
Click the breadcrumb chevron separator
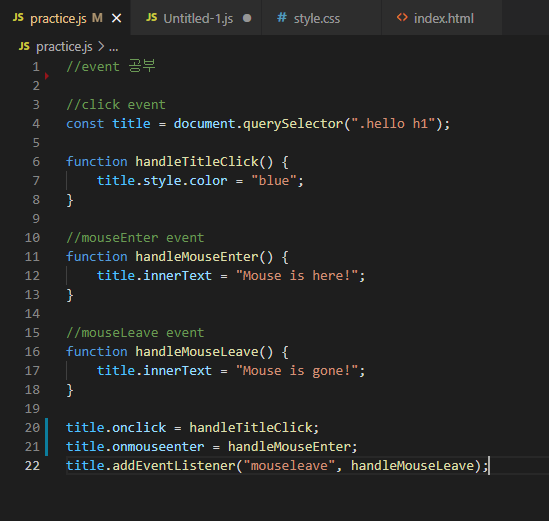pyautogui.click(x=101, y=46)
